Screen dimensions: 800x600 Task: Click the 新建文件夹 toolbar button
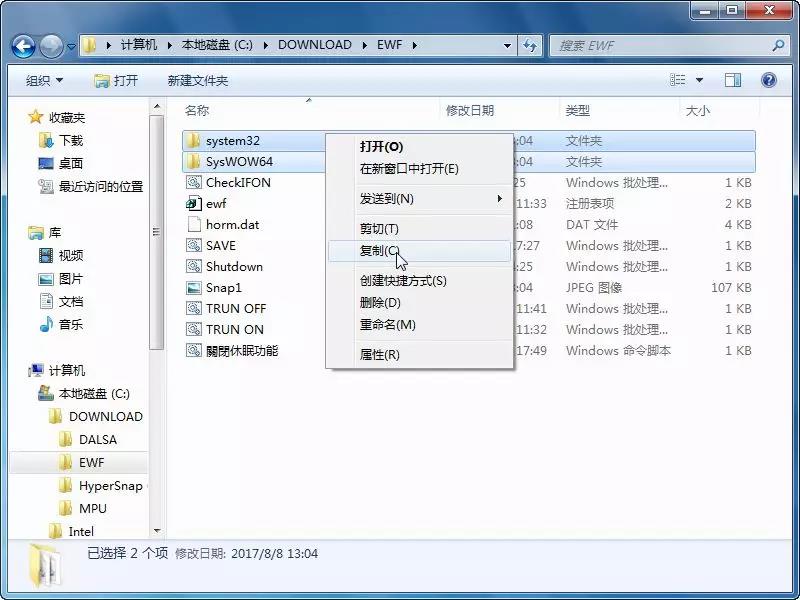point(197,80)
